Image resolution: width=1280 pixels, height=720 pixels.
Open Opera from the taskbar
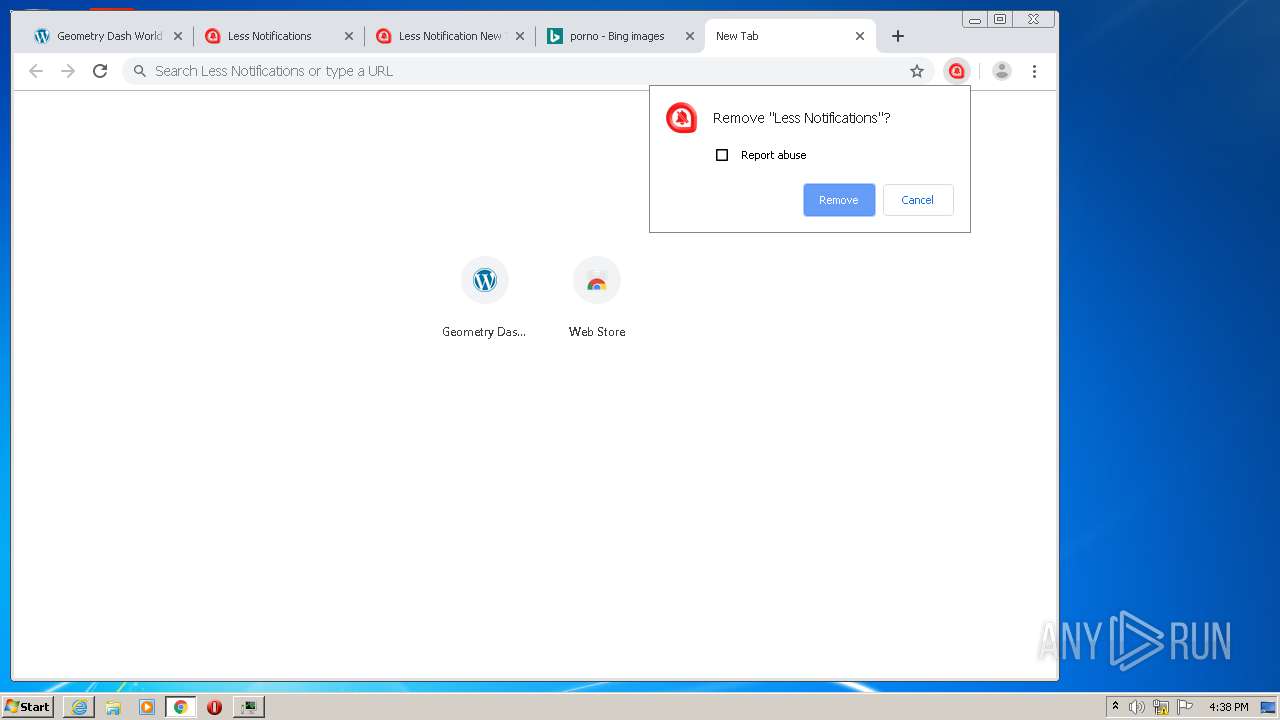click(x=214, y=707)
